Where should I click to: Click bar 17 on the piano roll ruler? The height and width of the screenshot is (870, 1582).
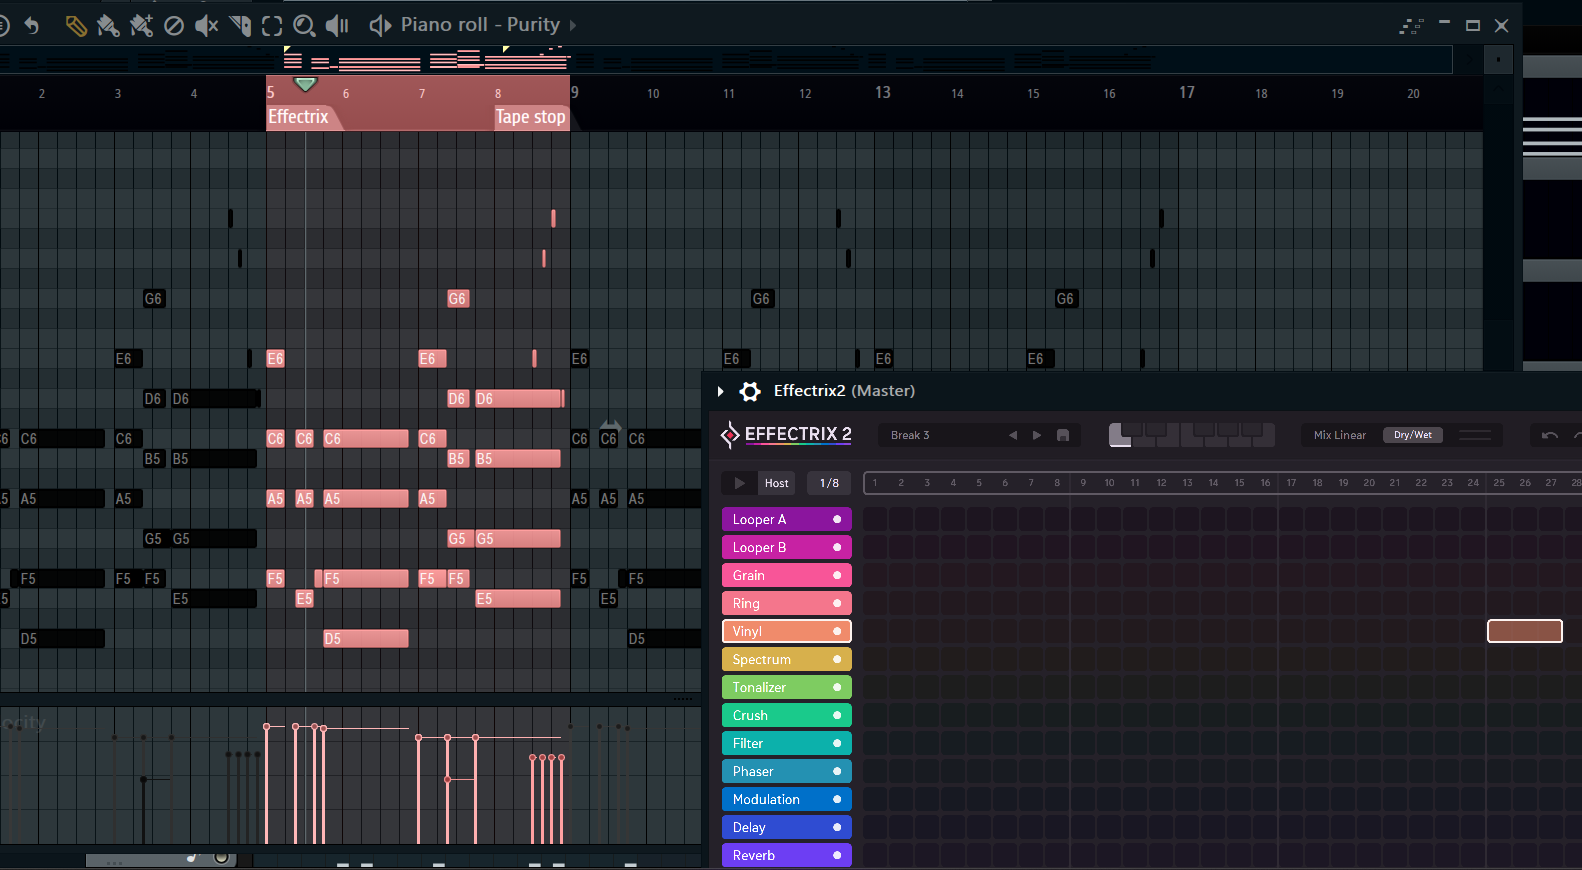click(x=1187, y=93)
